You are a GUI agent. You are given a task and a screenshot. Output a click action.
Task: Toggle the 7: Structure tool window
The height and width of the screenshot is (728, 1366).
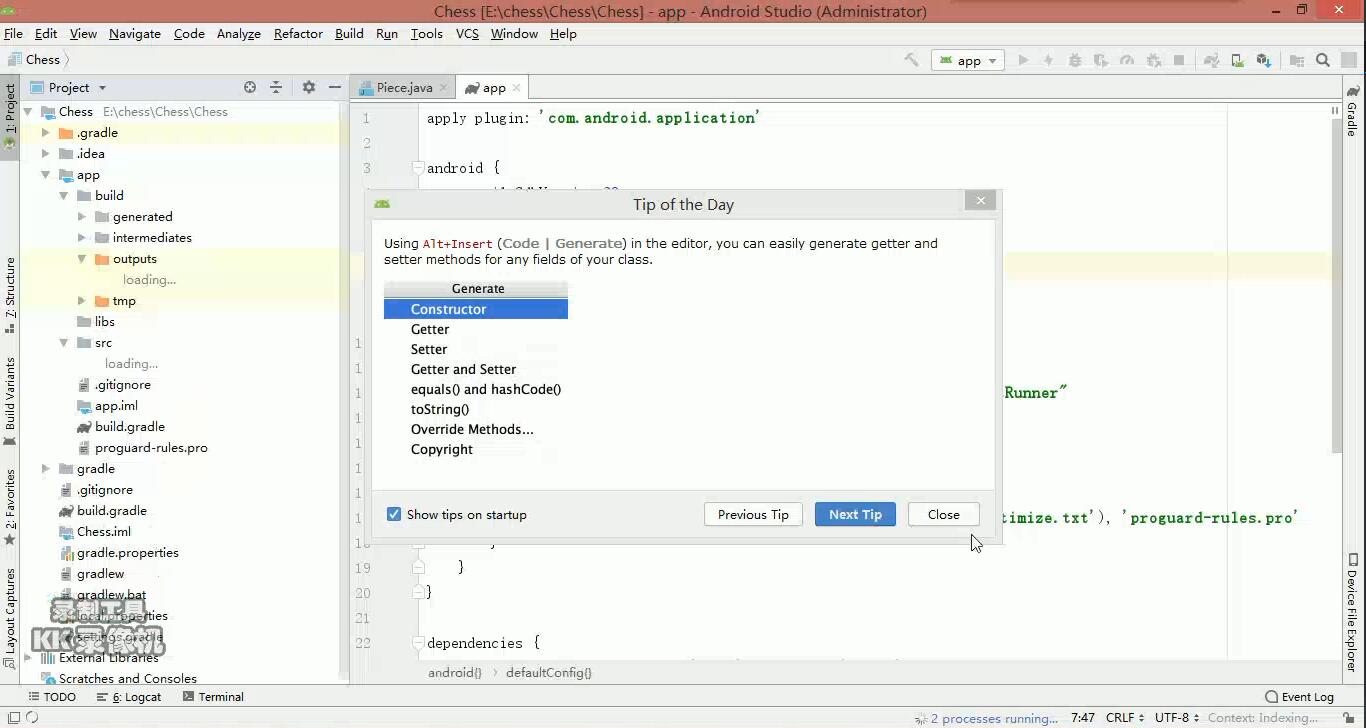10,295
